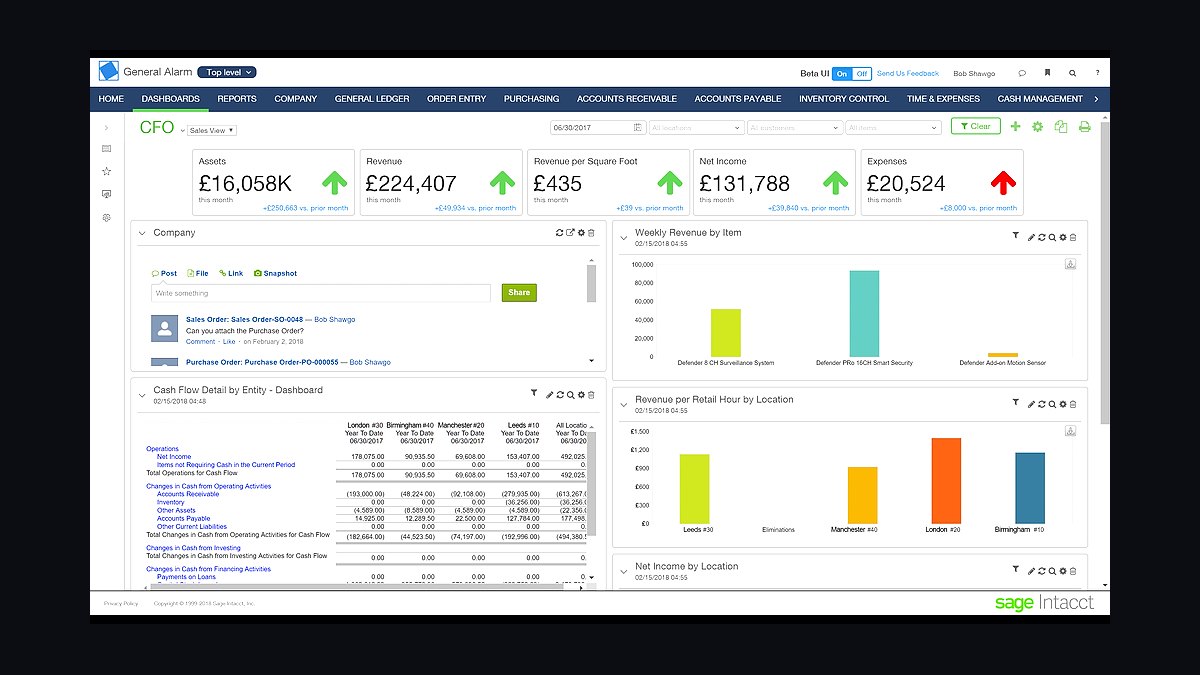Switch Beta UI to On
Viewport: 1200px width, 675px height.
pos(842,73)
